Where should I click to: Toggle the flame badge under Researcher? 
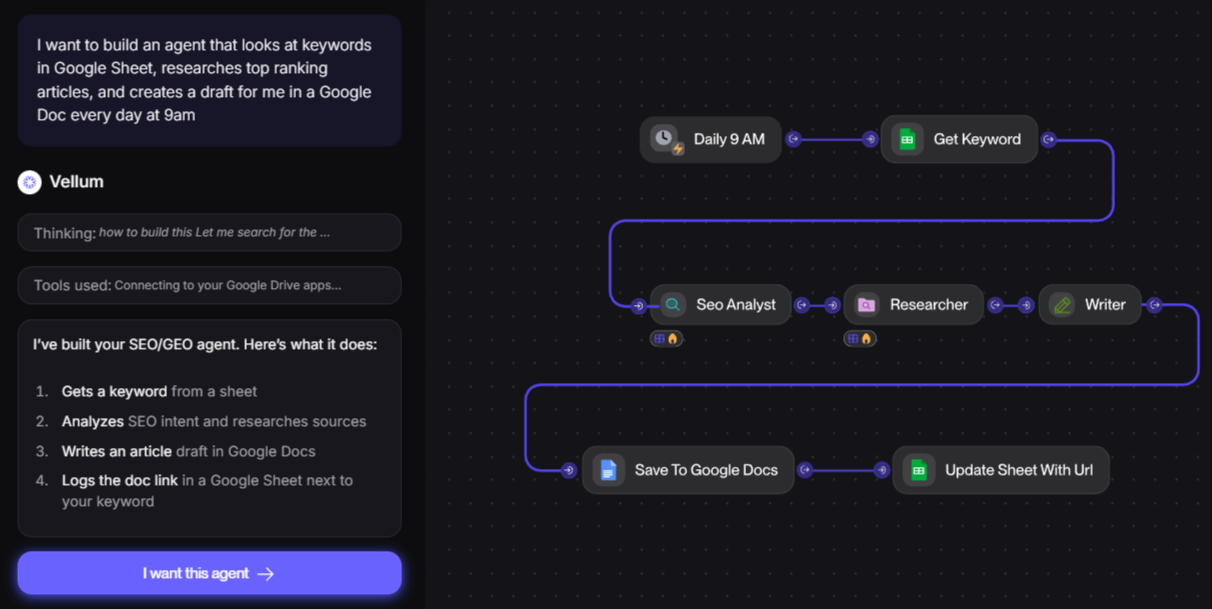866,338
